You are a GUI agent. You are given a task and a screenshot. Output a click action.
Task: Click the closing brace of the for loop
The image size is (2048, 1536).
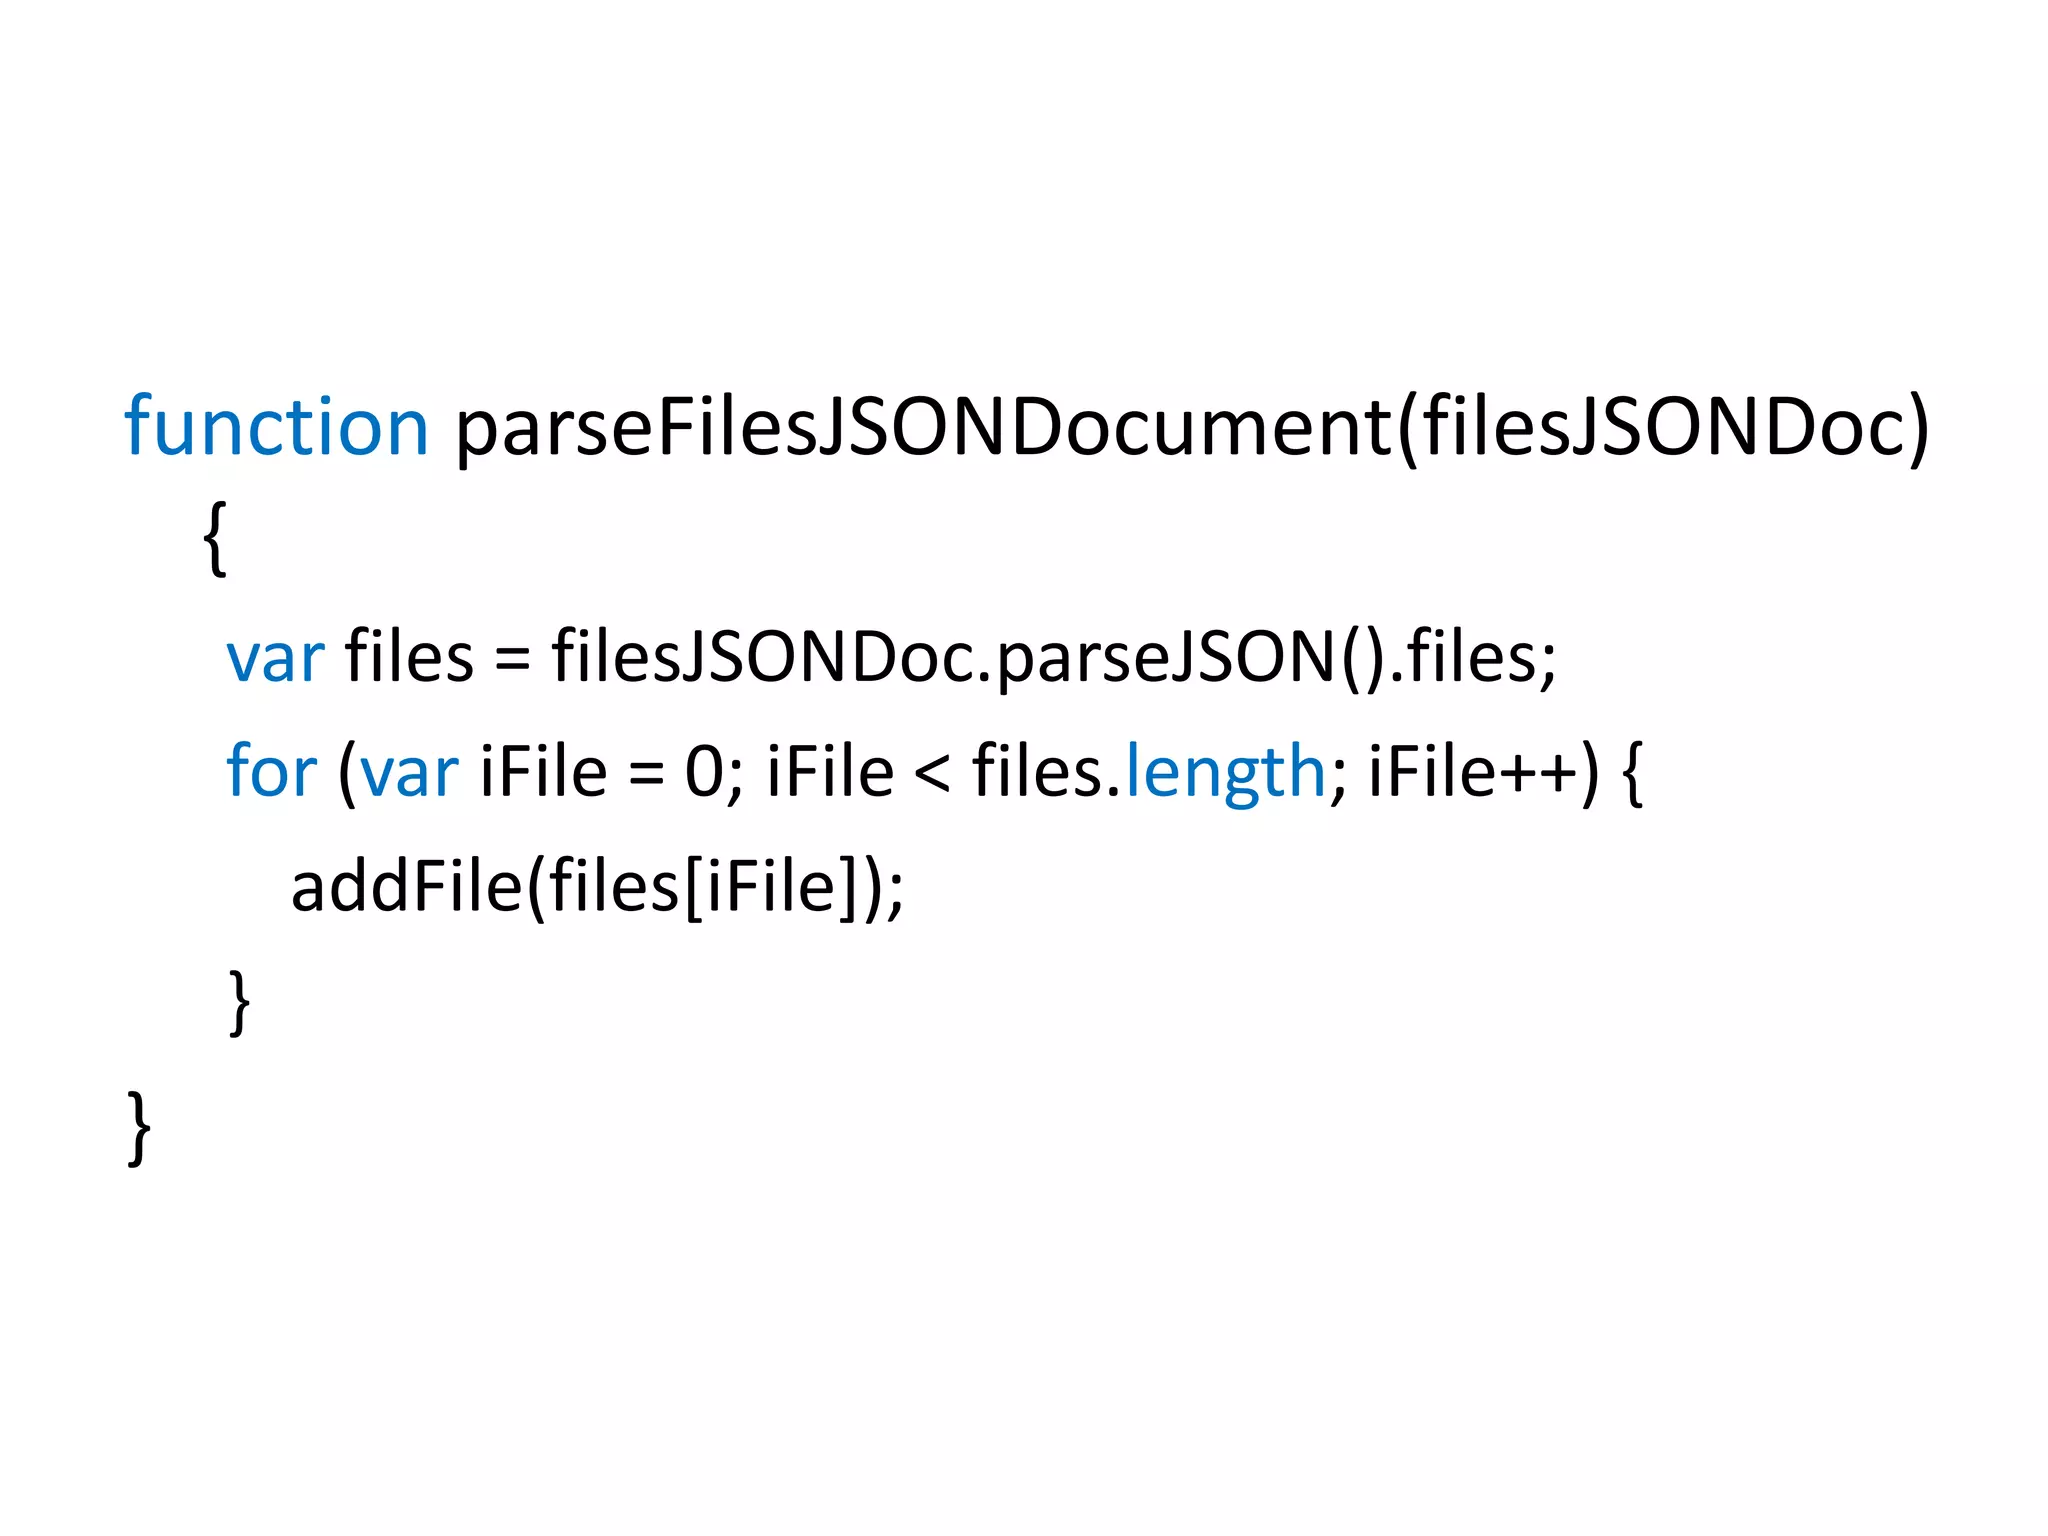point(239,1002)
